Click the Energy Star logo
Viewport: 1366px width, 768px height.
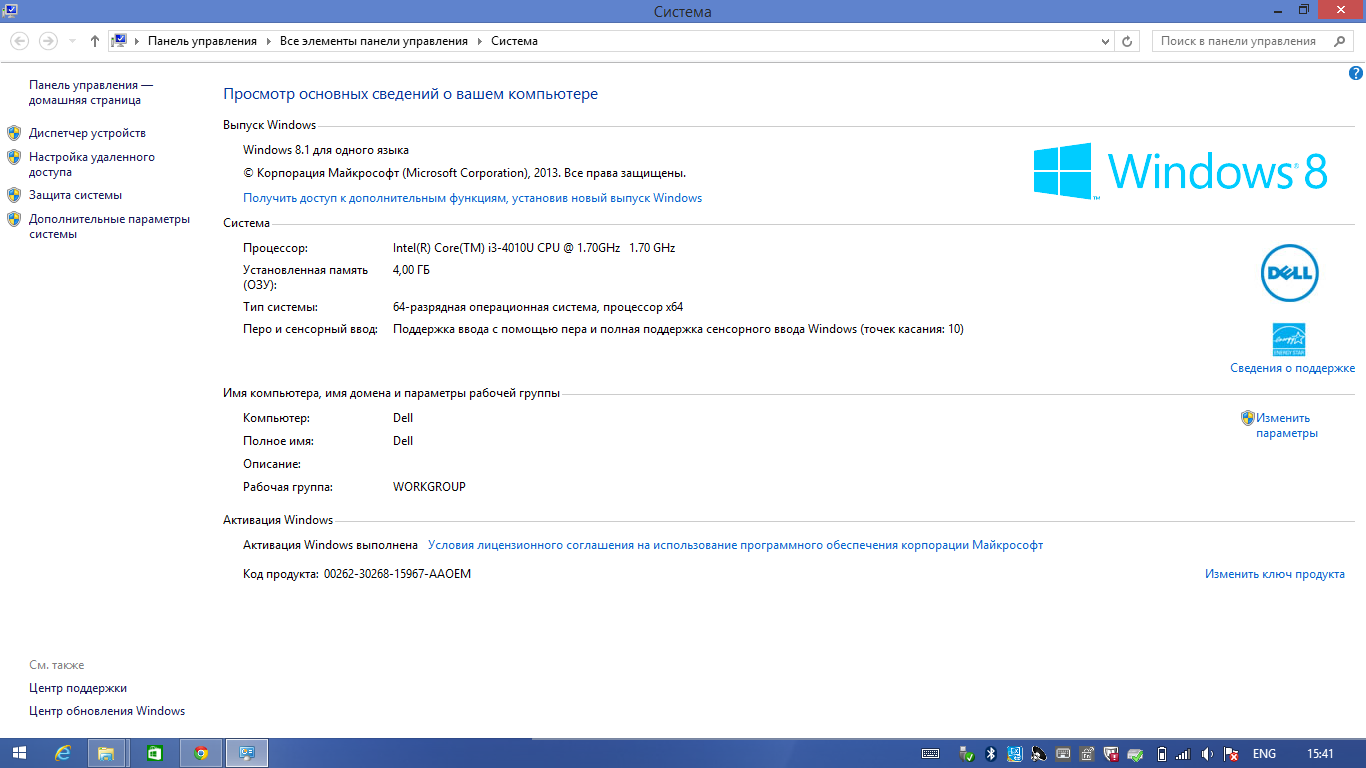(x=1289, y=339)
